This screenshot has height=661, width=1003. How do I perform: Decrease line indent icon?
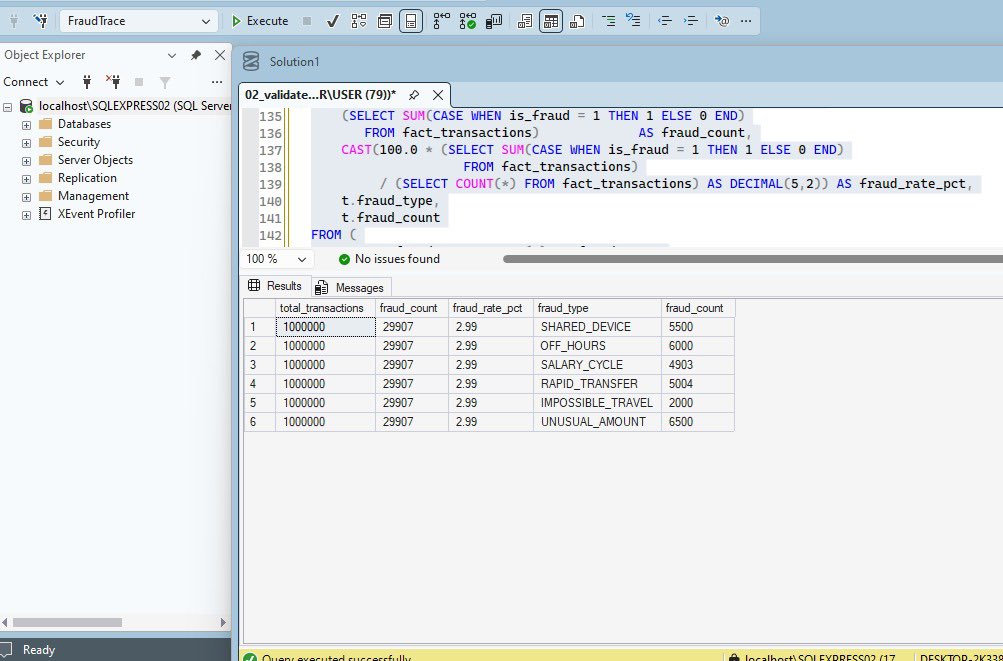pyautogui.click(x=665, y=21)
